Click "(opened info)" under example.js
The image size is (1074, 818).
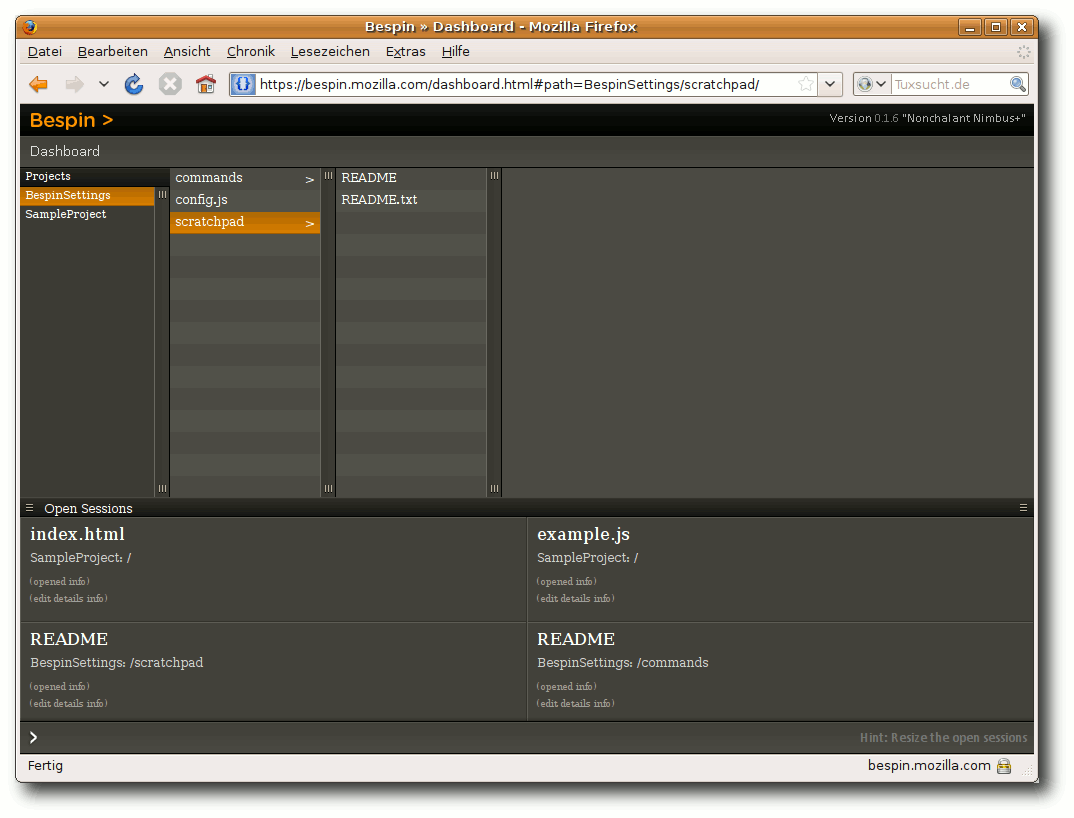[x=566, y=582]
